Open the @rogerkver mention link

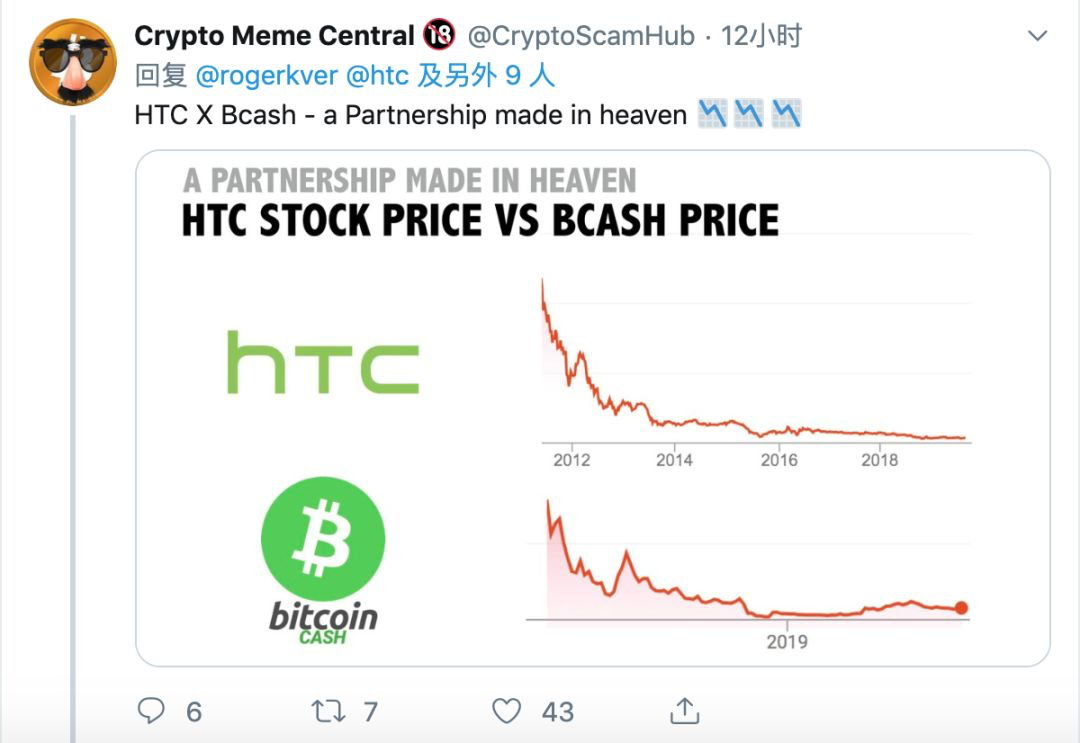pyautogui.click(x=266, y=75)
